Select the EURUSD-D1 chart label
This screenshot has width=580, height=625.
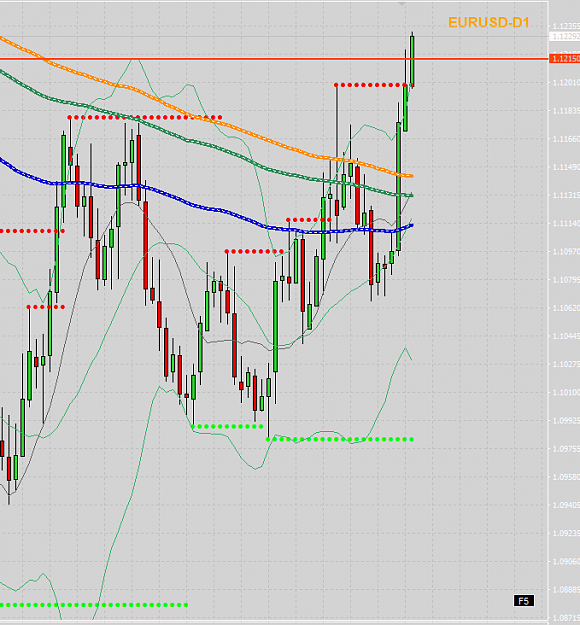coord(489,22)
